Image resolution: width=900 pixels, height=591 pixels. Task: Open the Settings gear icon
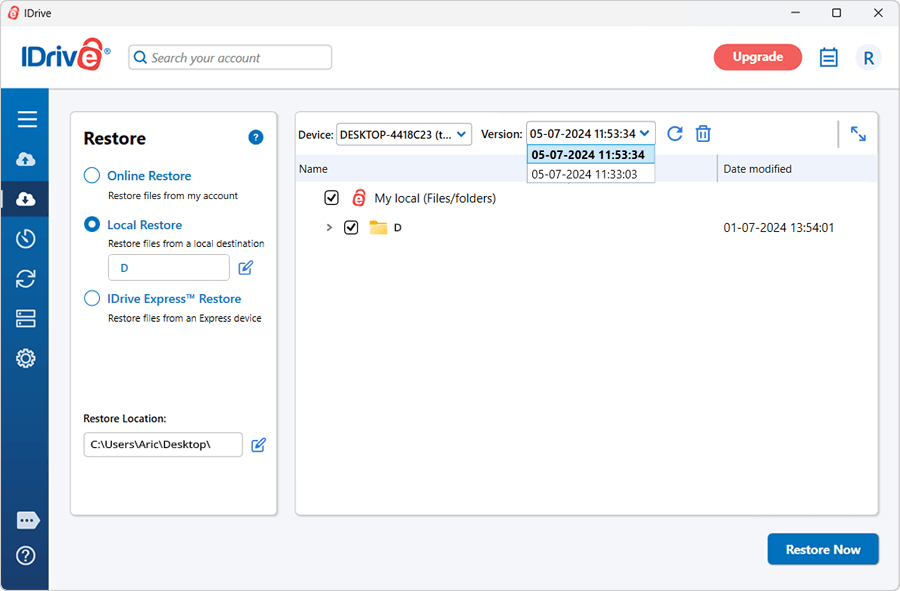25,359
